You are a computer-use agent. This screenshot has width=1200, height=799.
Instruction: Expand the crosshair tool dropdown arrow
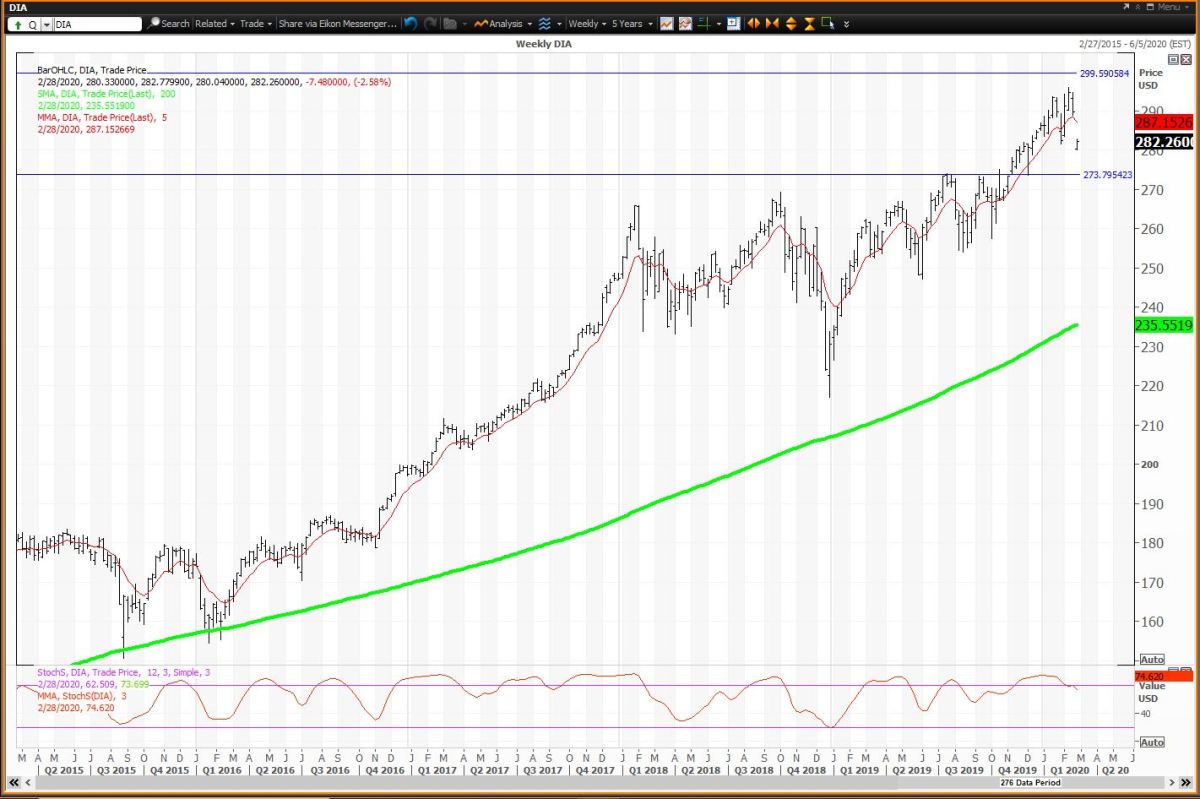point(719,23)
